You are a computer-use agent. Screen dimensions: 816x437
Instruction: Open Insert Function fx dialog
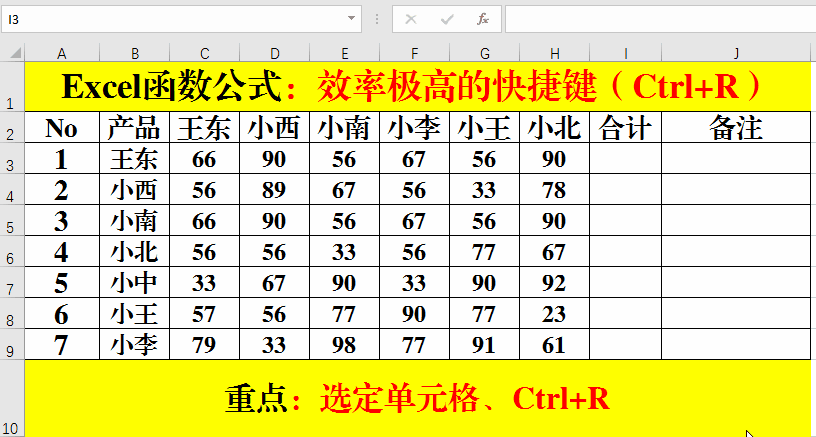[483, 20]
